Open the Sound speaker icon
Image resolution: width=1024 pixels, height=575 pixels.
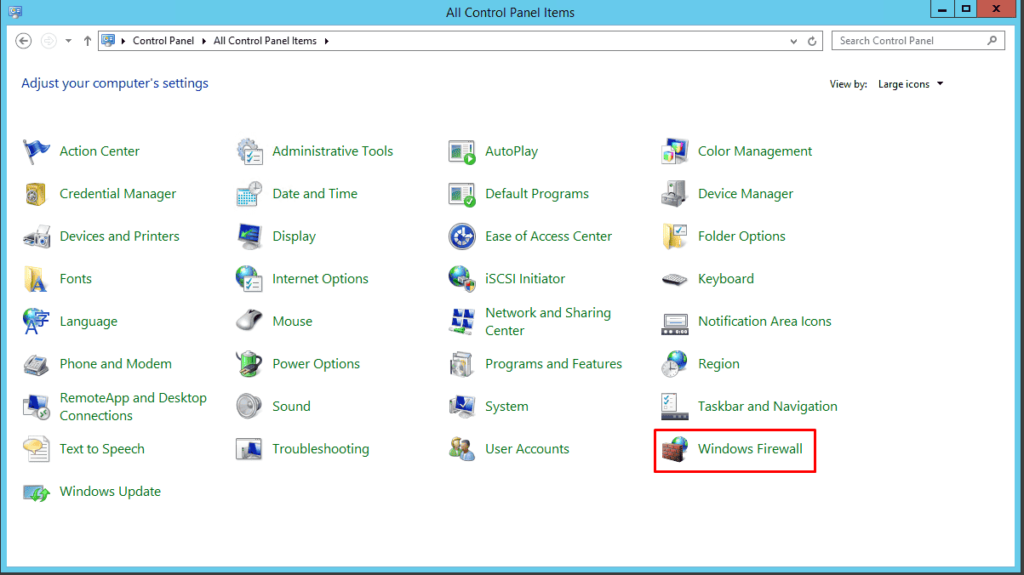[249, 406]
